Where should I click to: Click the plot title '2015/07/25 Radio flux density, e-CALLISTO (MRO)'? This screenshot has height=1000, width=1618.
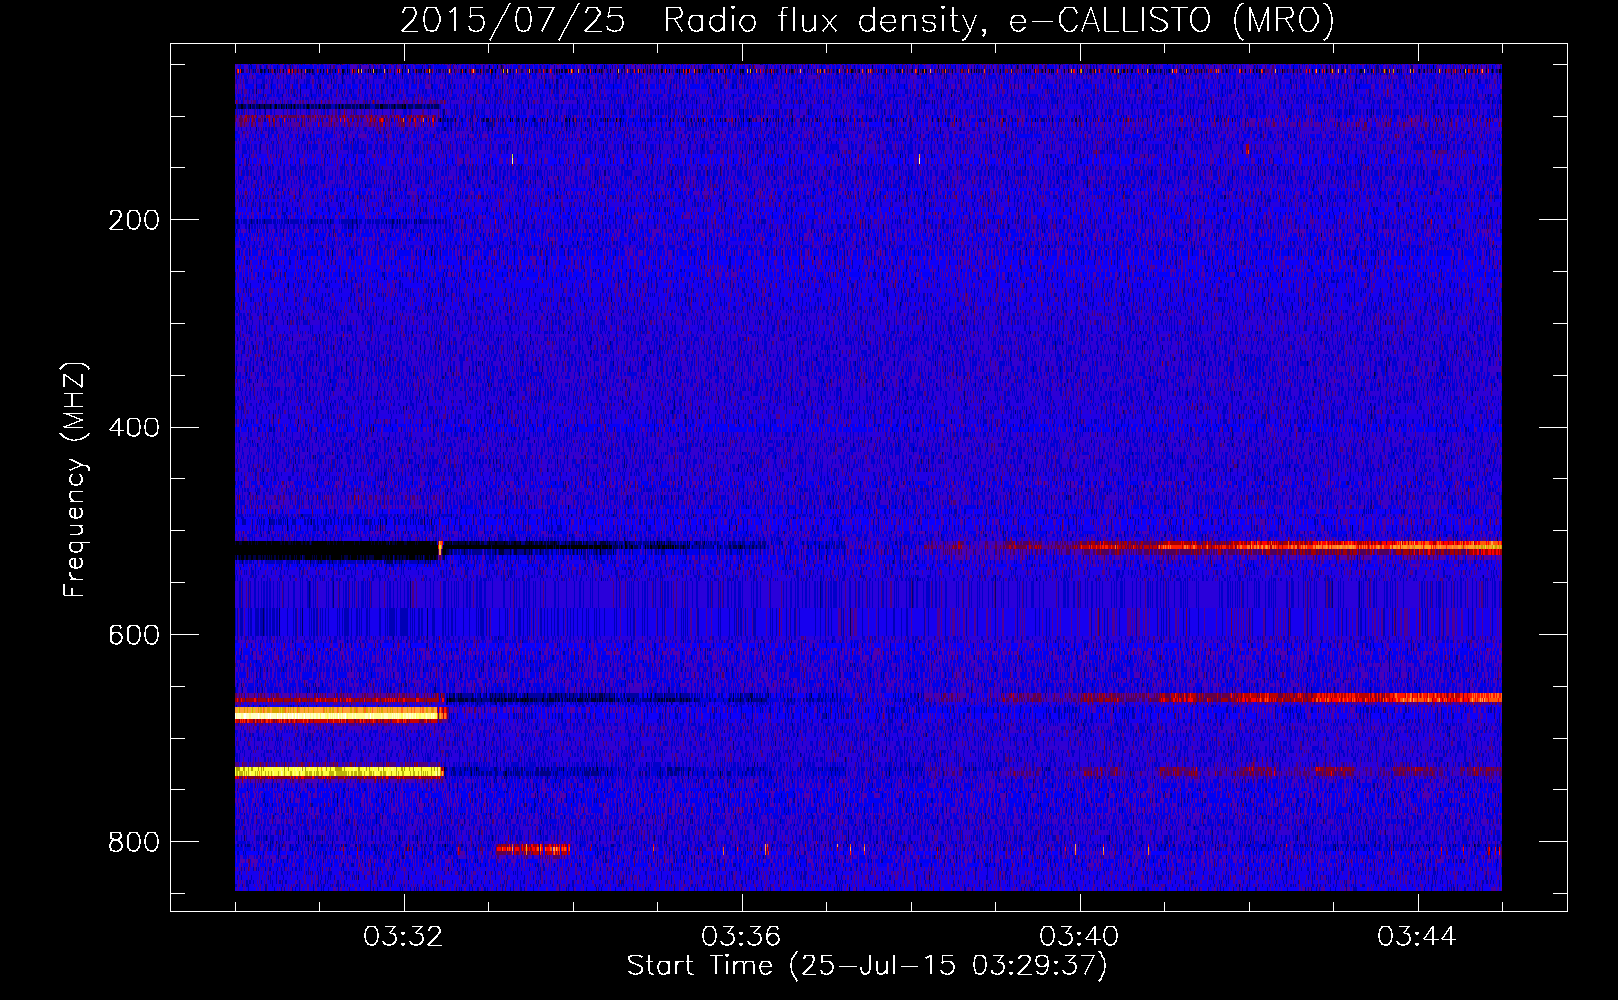pyautogui.click(x=867, y=20)
